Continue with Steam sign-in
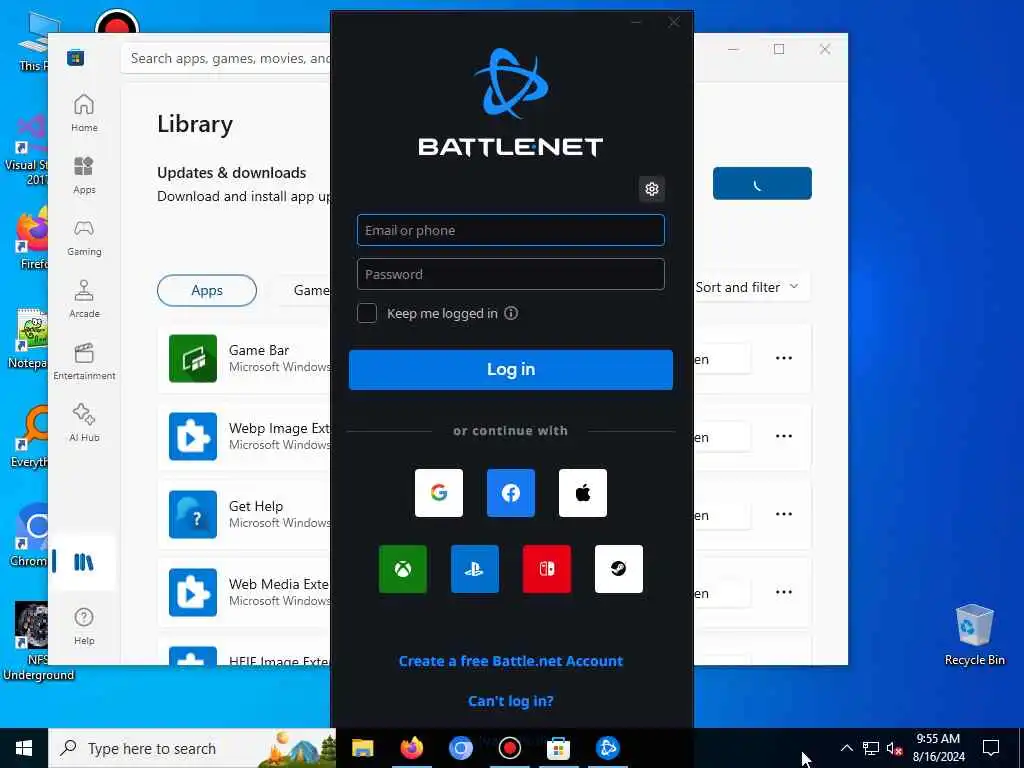Viewport: 1024px width, 768px height. tap(618, 569)
